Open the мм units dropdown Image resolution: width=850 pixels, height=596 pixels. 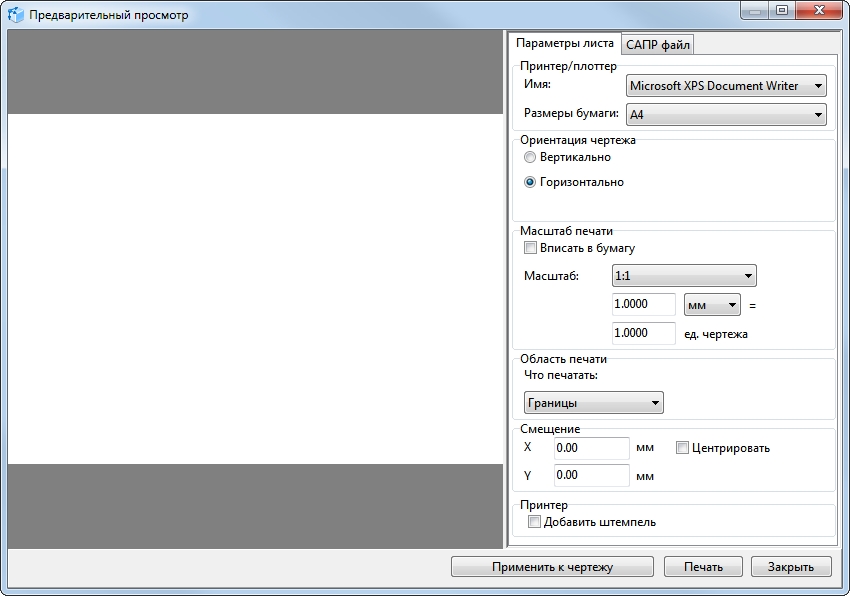point(711,305)
